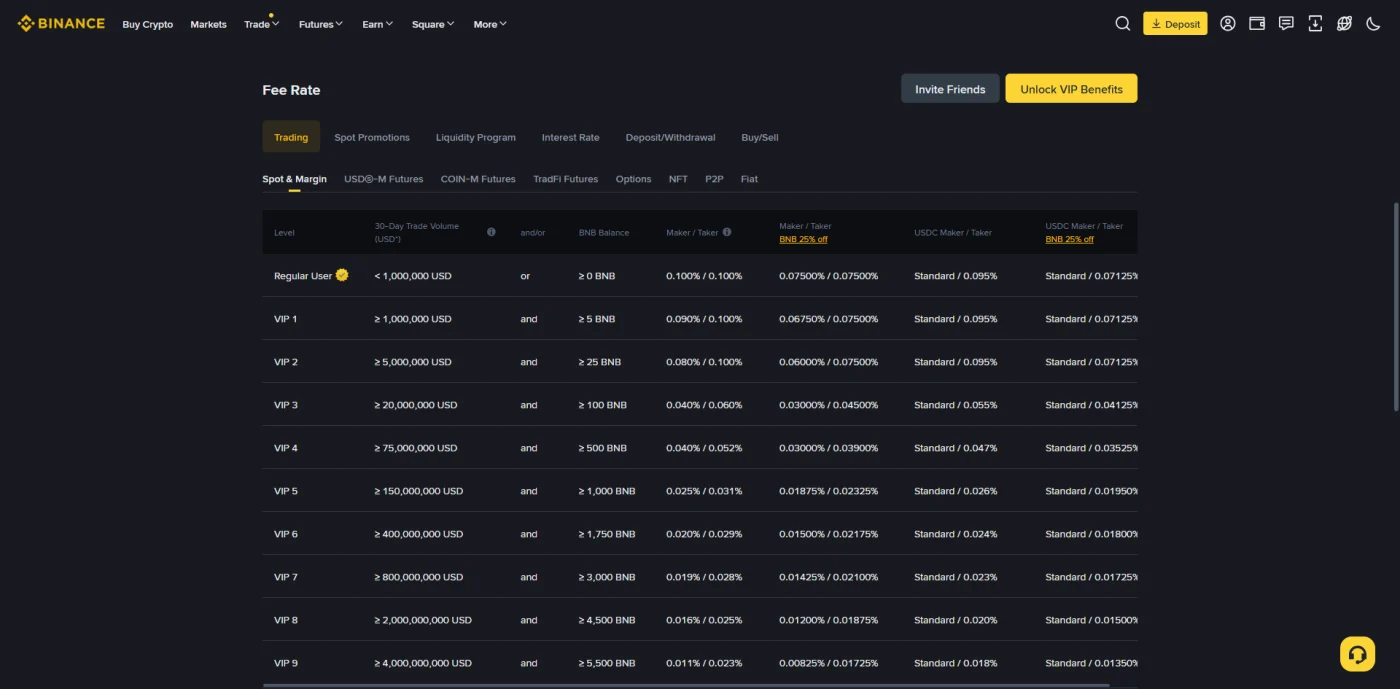Open the Markets page

point(208,24)
